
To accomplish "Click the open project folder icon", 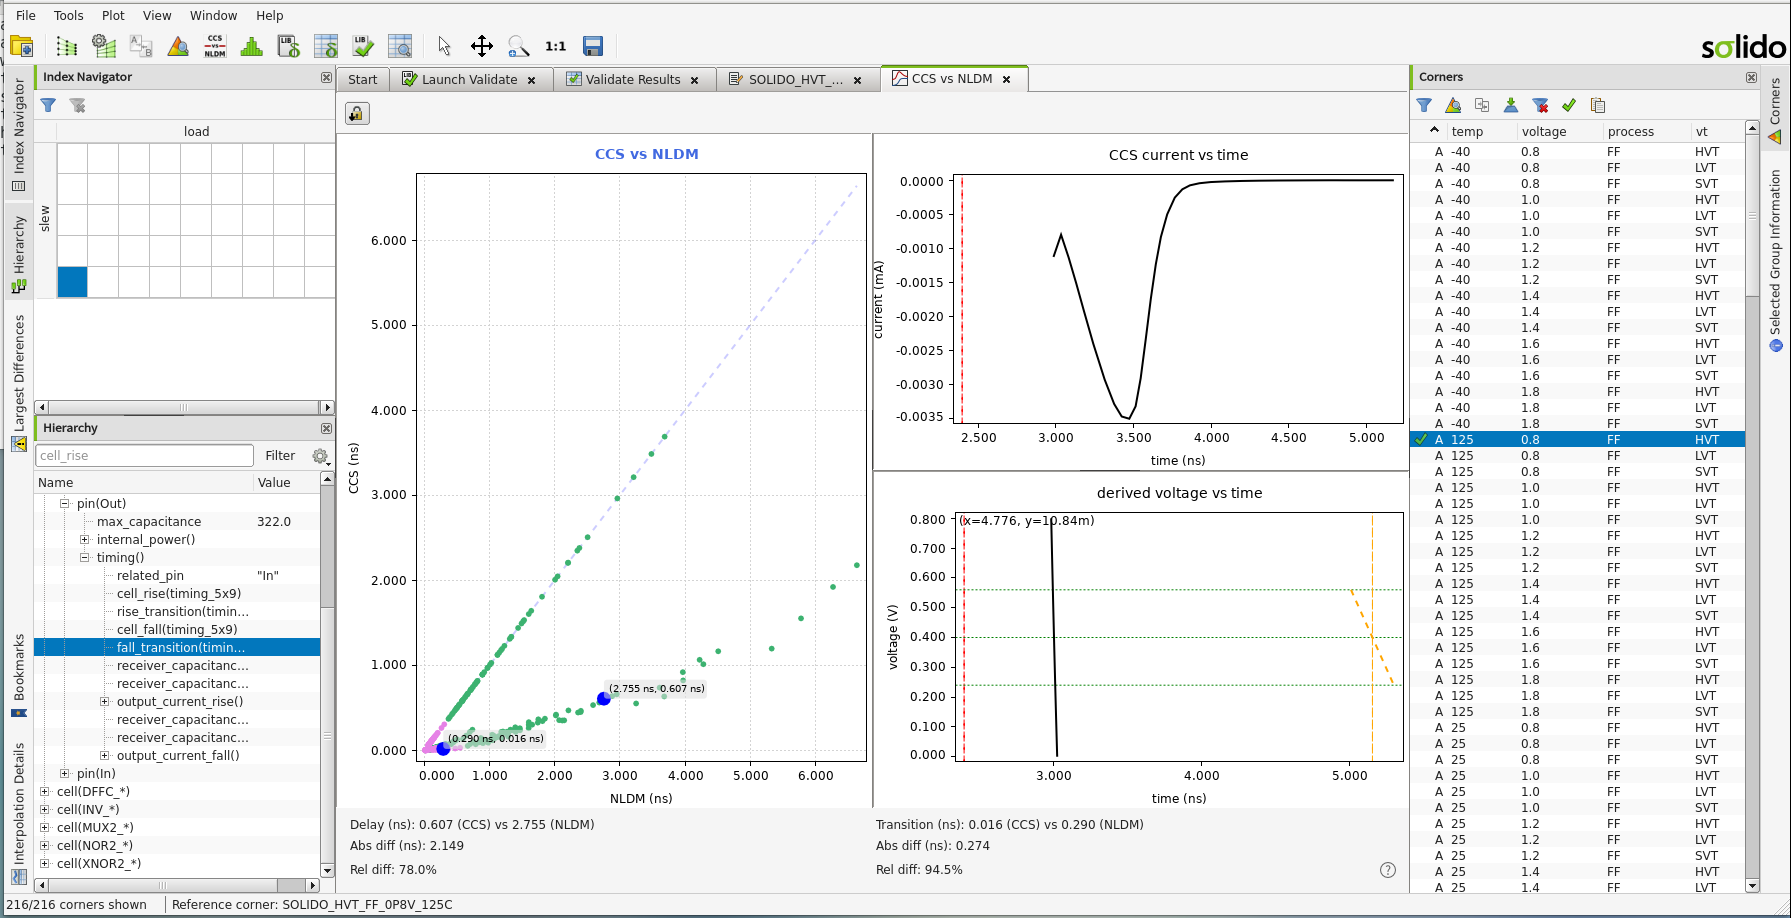I will (x=22, y=46).
